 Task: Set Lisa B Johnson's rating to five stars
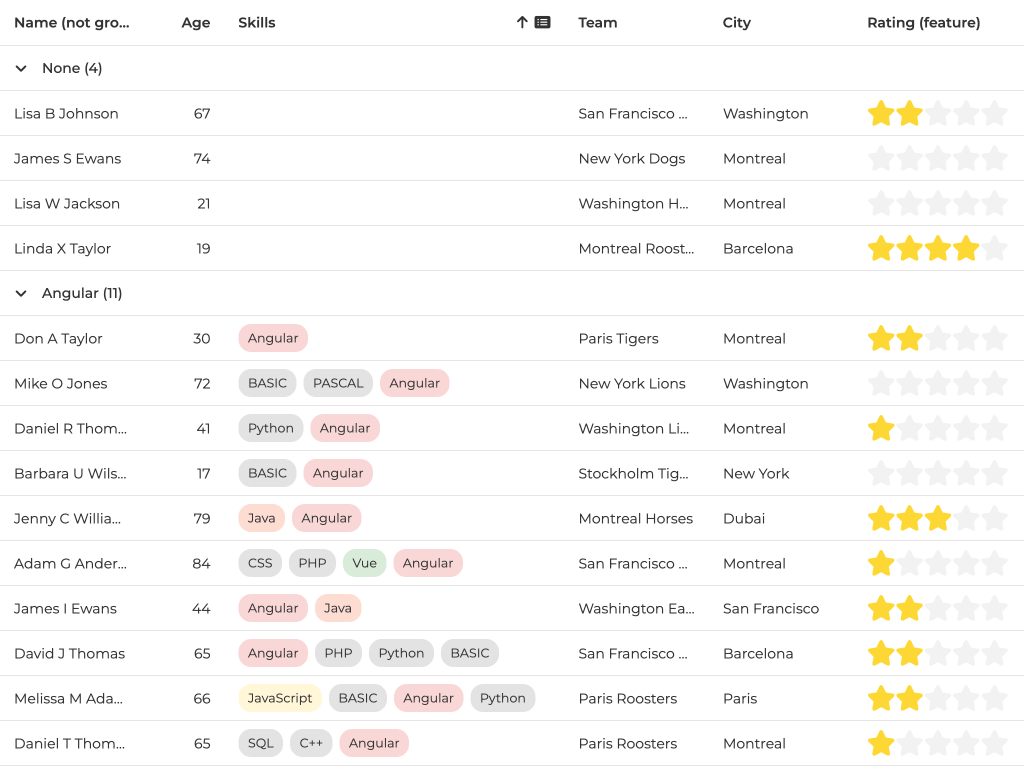point(994,113)
